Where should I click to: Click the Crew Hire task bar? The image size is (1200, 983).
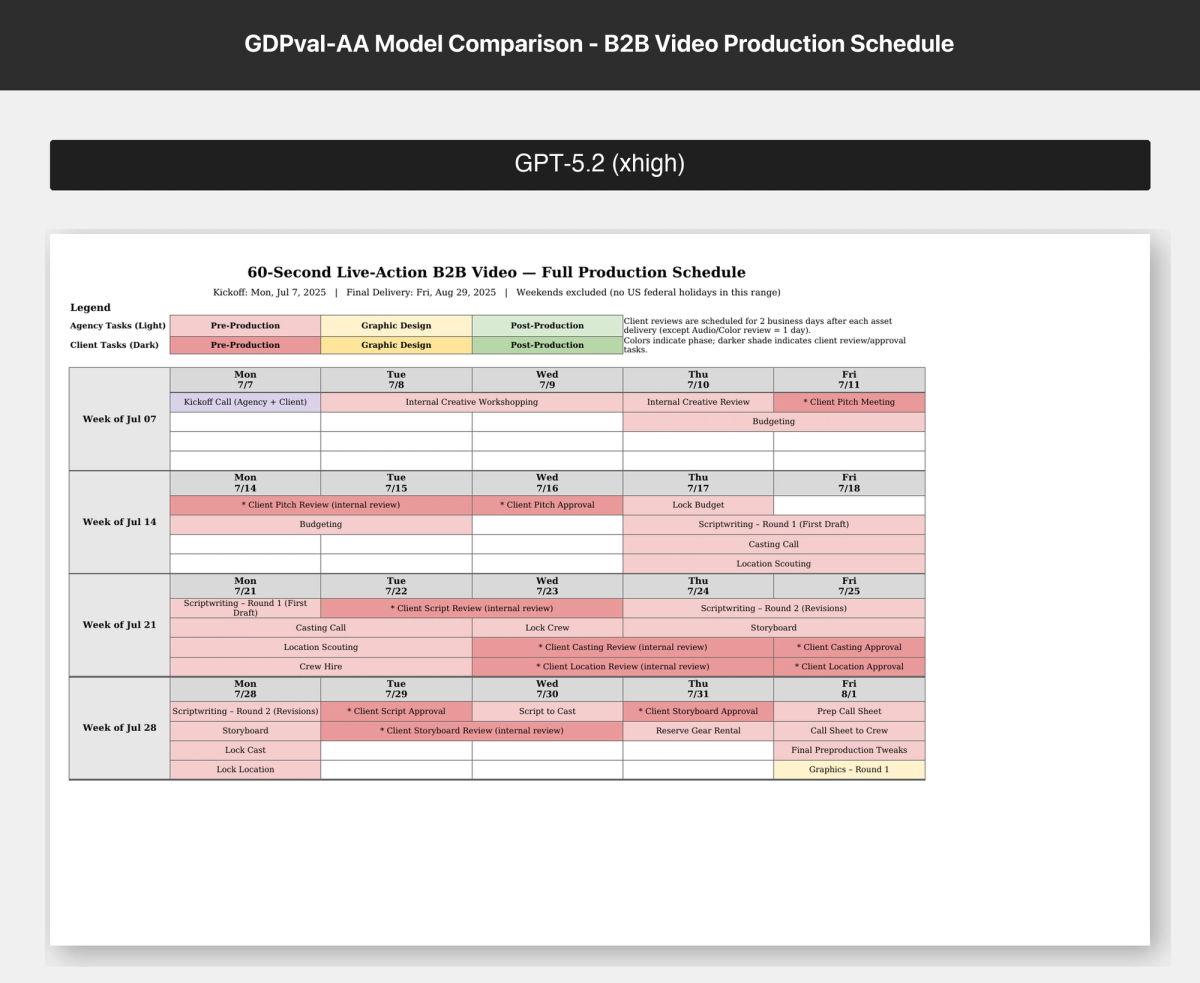point(320,667)
